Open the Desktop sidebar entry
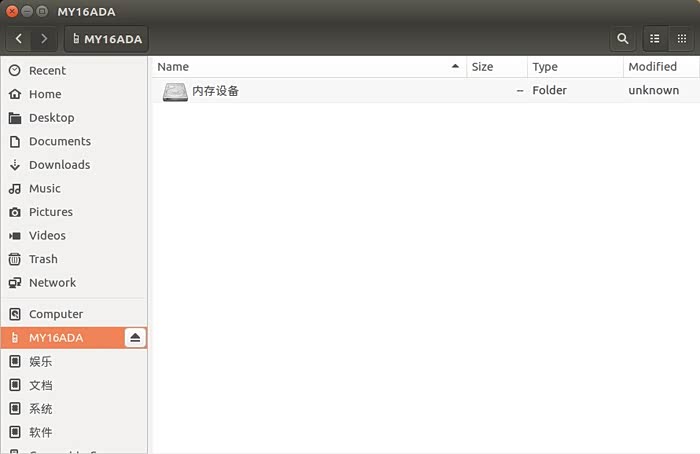Viewport: 700px width, 454px height. pyautogui.click(x=74, y=118)
